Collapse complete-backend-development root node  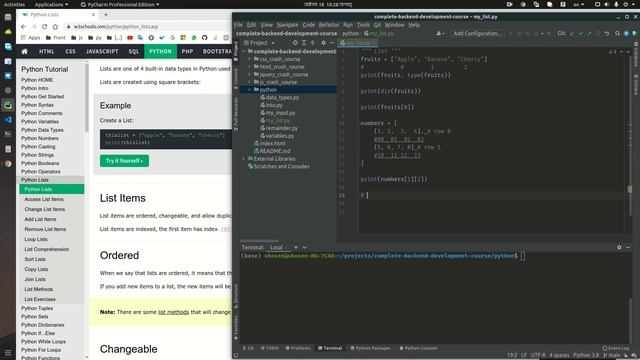tap(244, 51)
